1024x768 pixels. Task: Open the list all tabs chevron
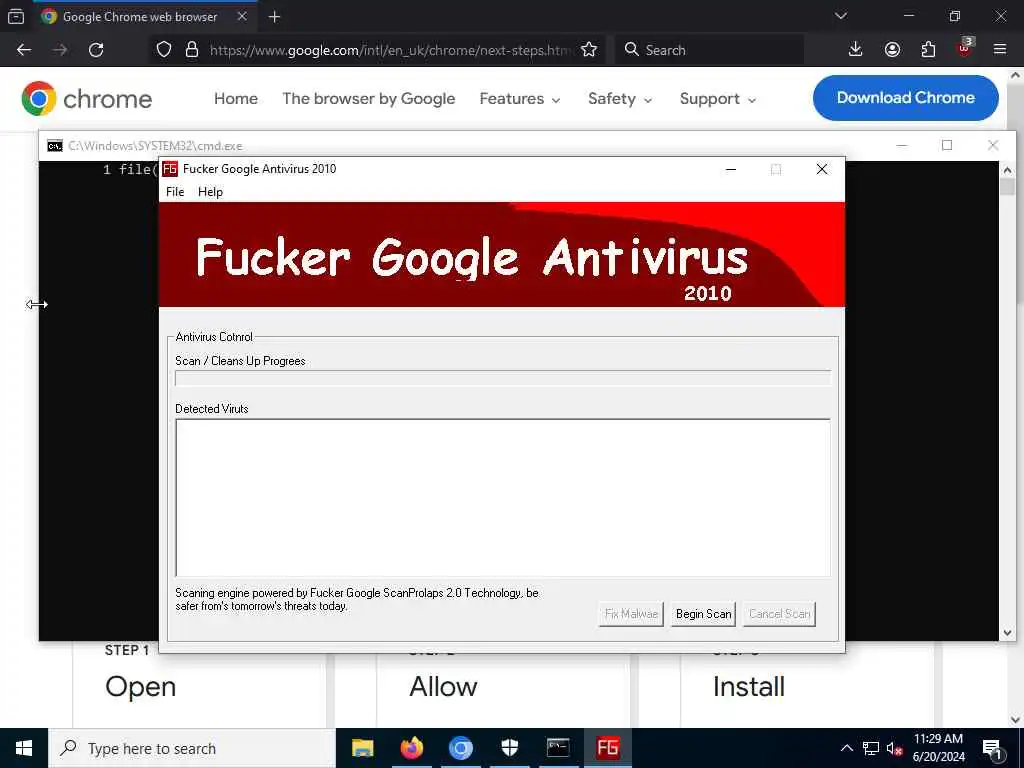pos(841,16)
